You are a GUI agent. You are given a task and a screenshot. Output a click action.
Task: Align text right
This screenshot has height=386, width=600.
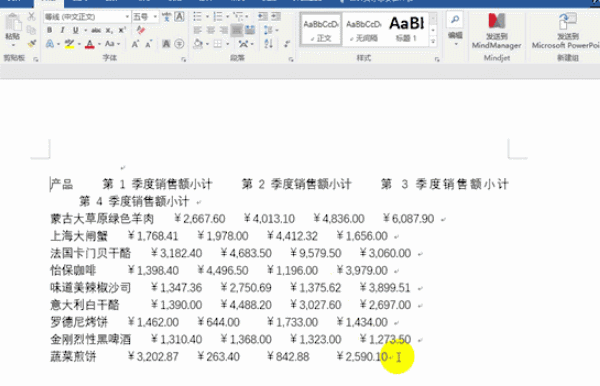223,30
